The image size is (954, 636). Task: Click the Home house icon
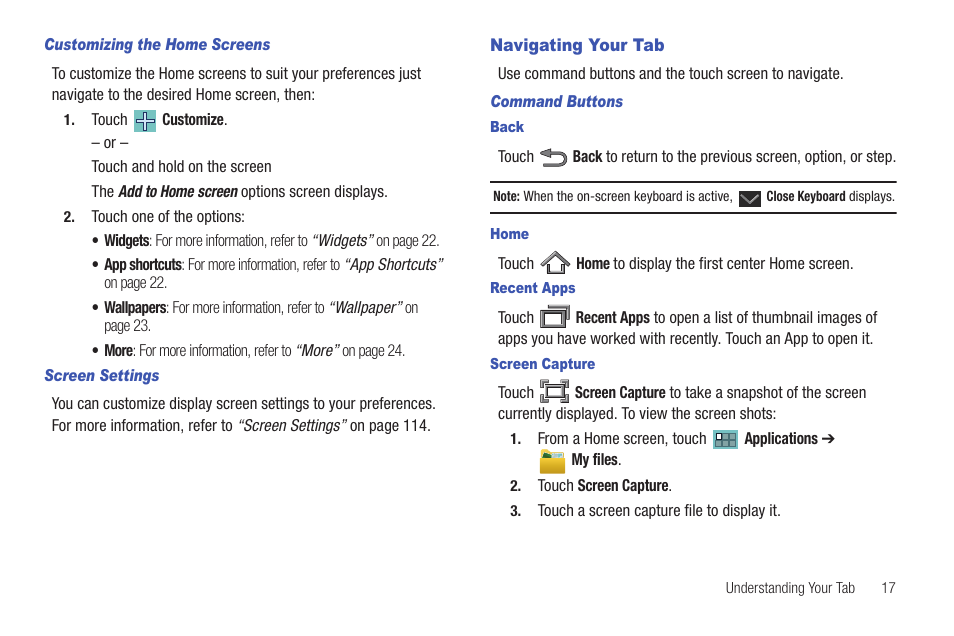pos(555,263)
